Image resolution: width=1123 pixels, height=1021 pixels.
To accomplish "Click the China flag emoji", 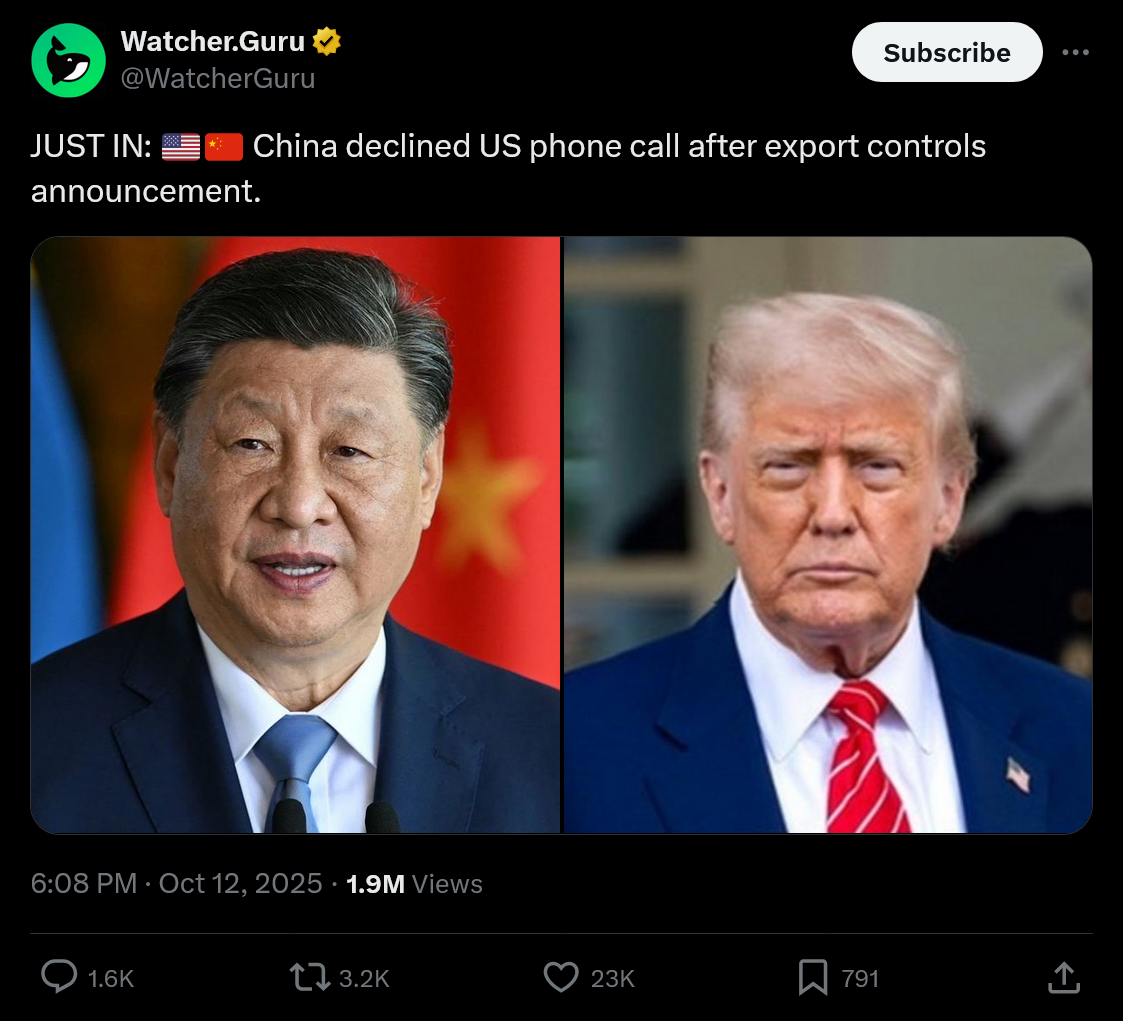I will point(224,147).
